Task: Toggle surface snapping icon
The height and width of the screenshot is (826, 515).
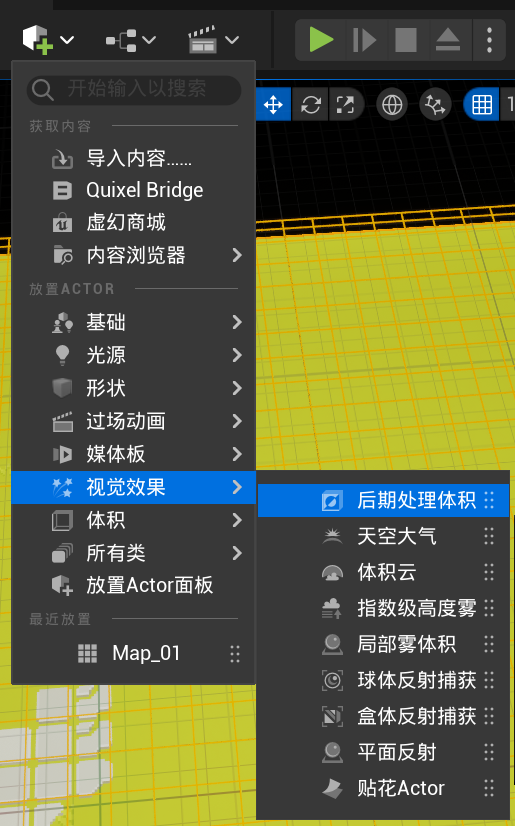Action: [x=435, y=104]
